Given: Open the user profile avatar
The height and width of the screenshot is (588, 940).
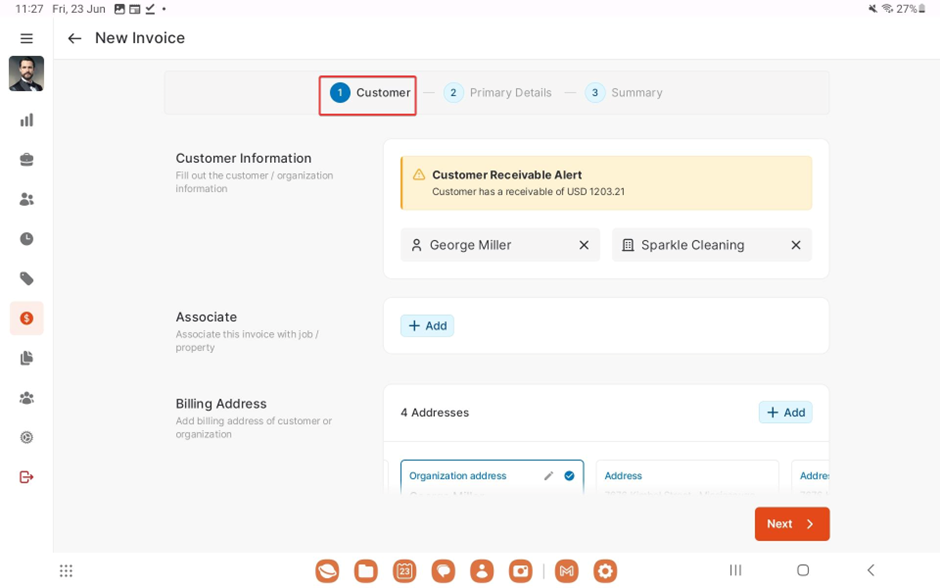Looking at the screenshot, I should [27, 74].
